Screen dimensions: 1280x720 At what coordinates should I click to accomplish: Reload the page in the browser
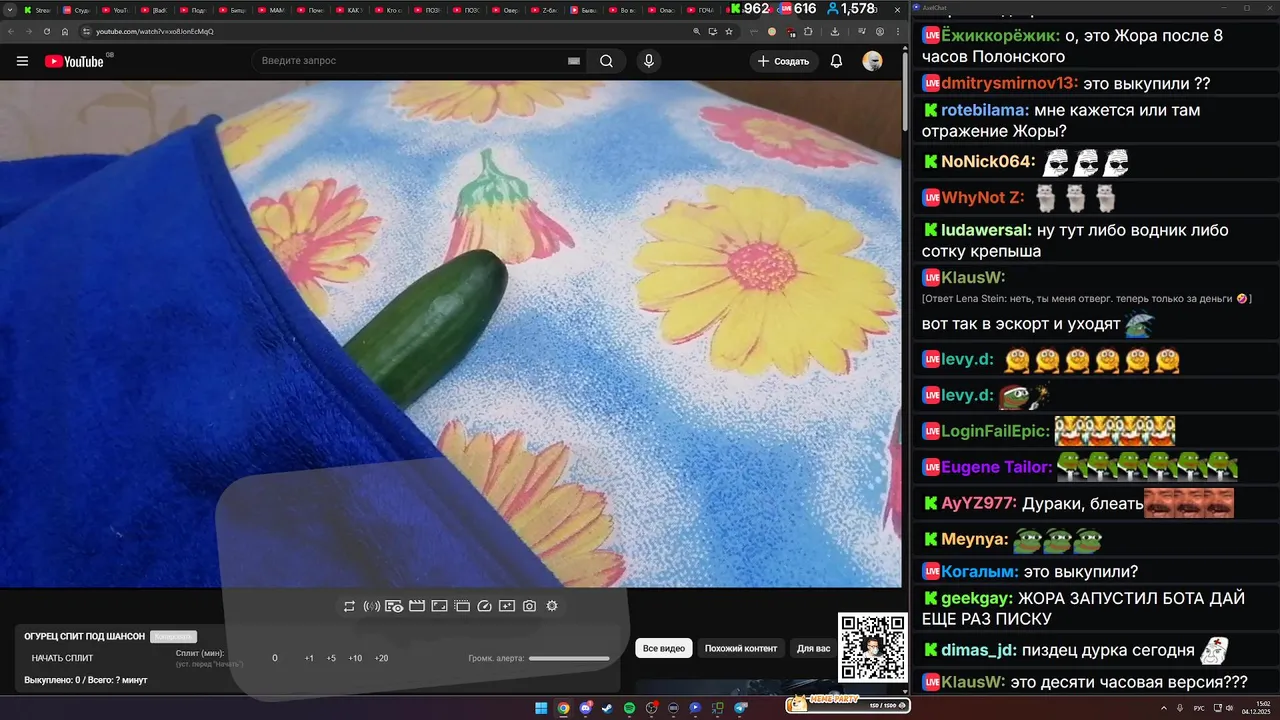(x=47, y=31)
